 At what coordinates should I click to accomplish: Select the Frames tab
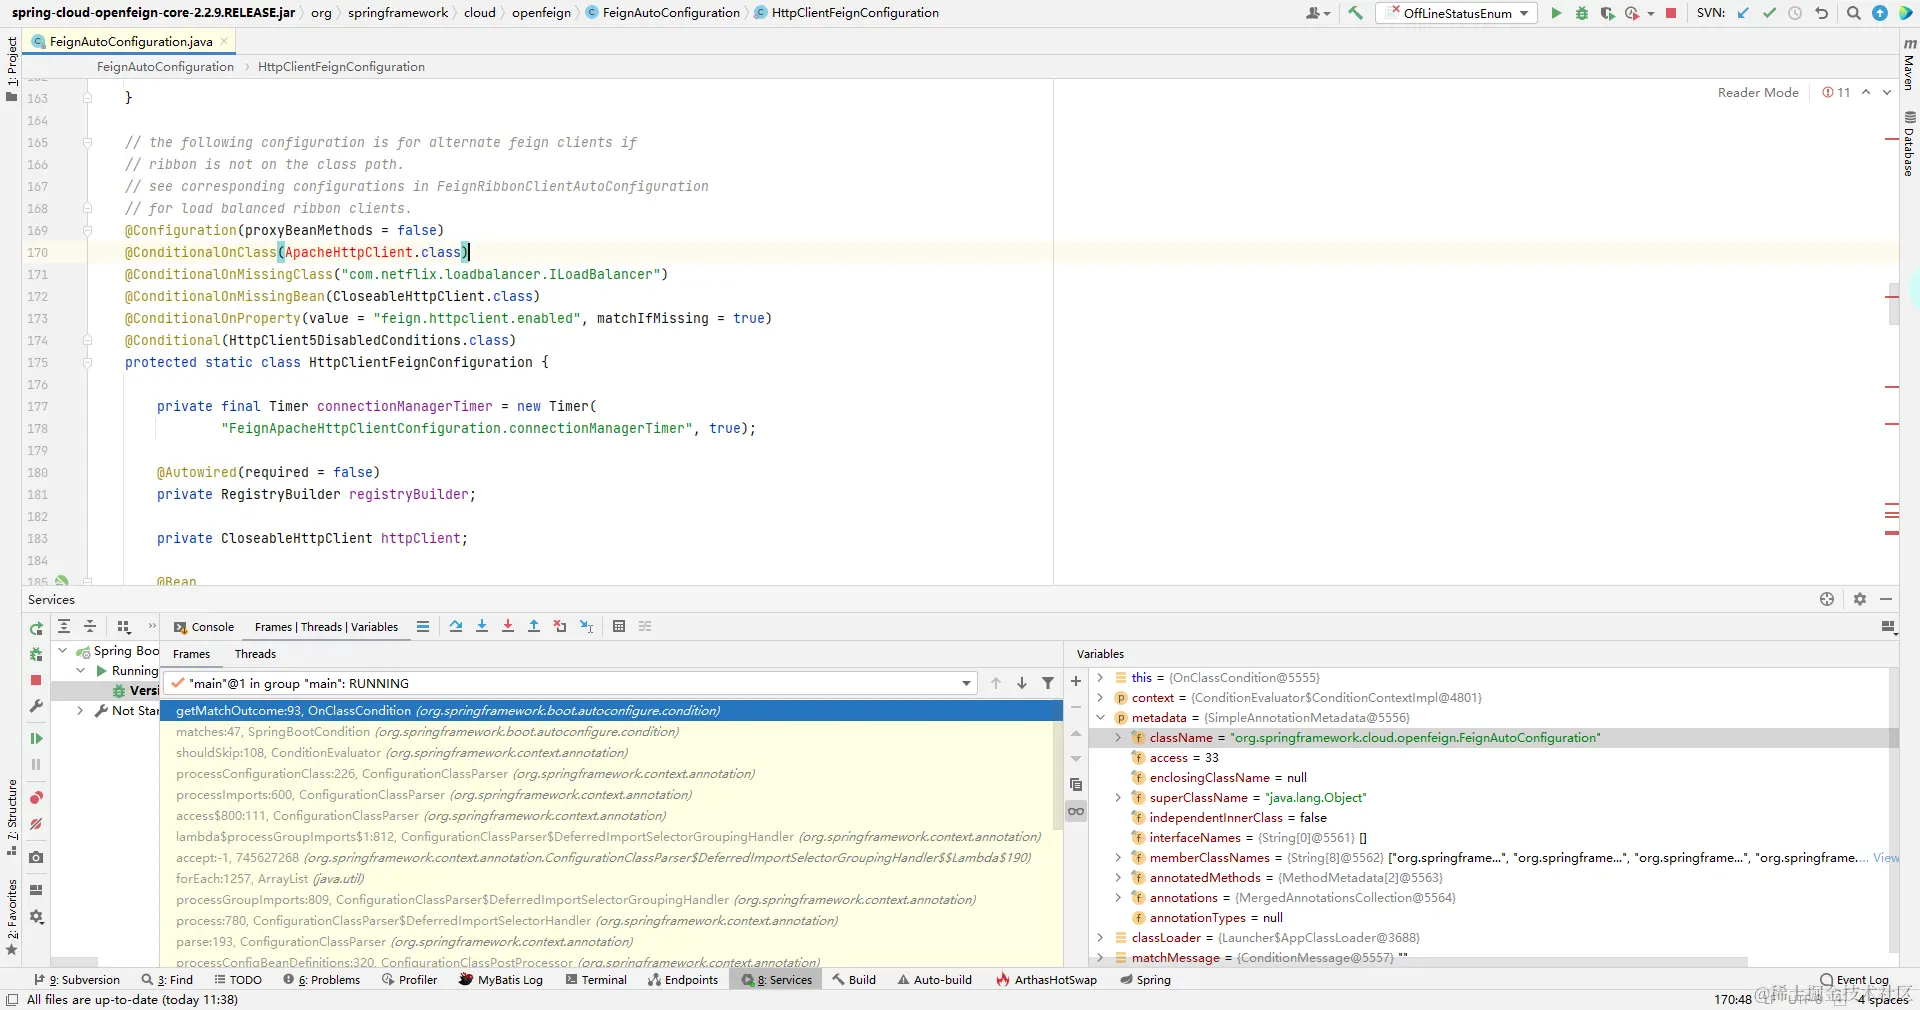click(x=191, y=653)
